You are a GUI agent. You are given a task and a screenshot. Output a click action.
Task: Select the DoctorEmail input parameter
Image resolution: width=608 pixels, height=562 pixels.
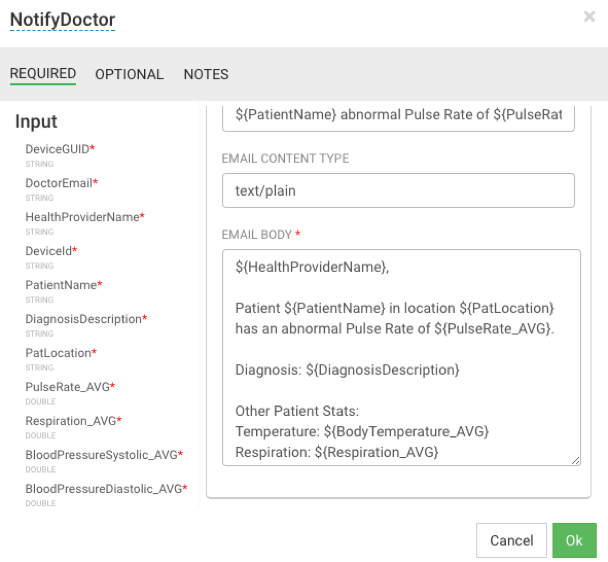(x=58, y=183)
